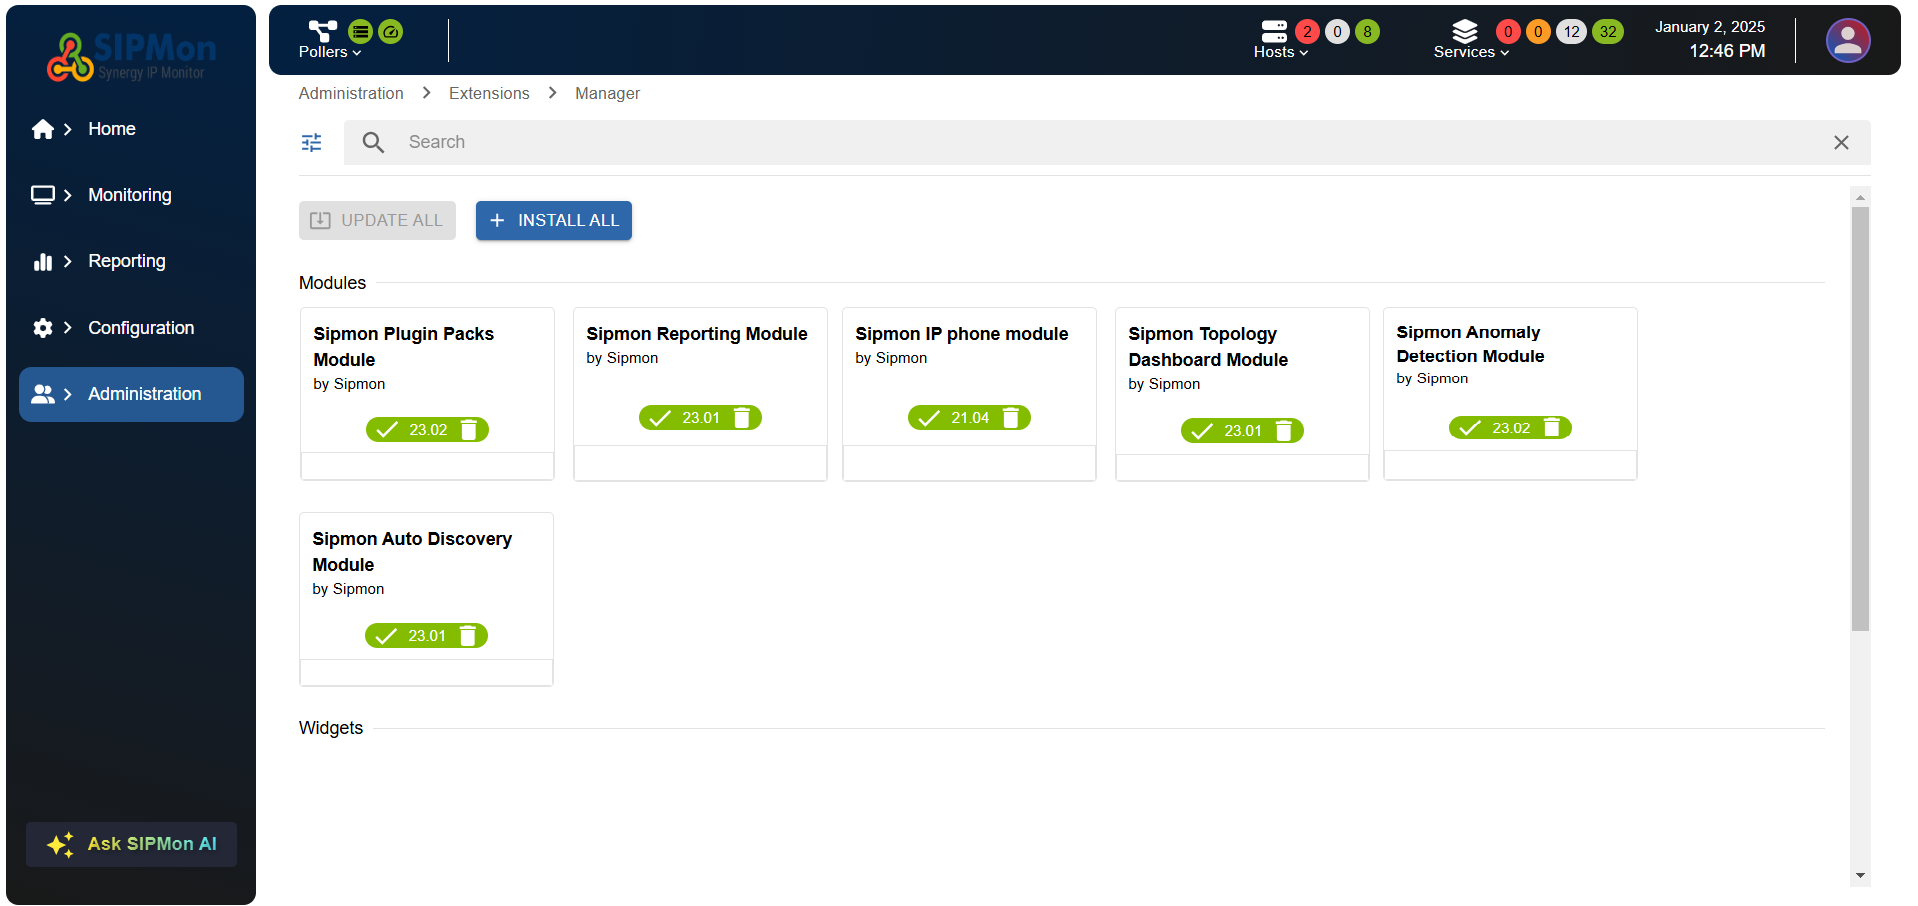Open the Monitoring sidebar menu
Screen dimensions: 1918x906
click(x=130, y=195)
